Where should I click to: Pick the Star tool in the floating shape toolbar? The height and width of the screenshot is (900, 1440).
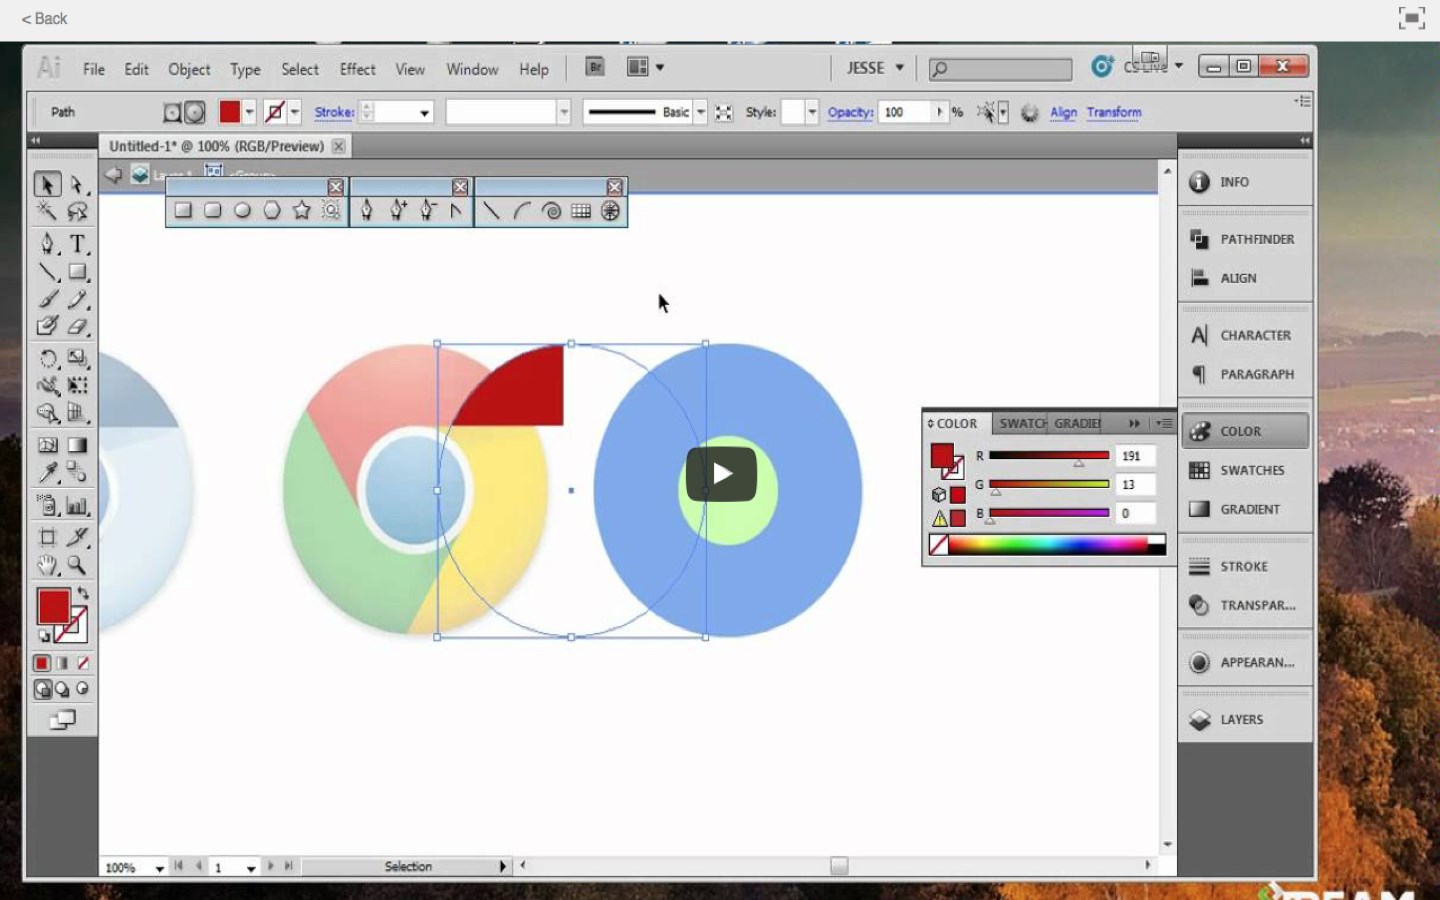point(302,210)
